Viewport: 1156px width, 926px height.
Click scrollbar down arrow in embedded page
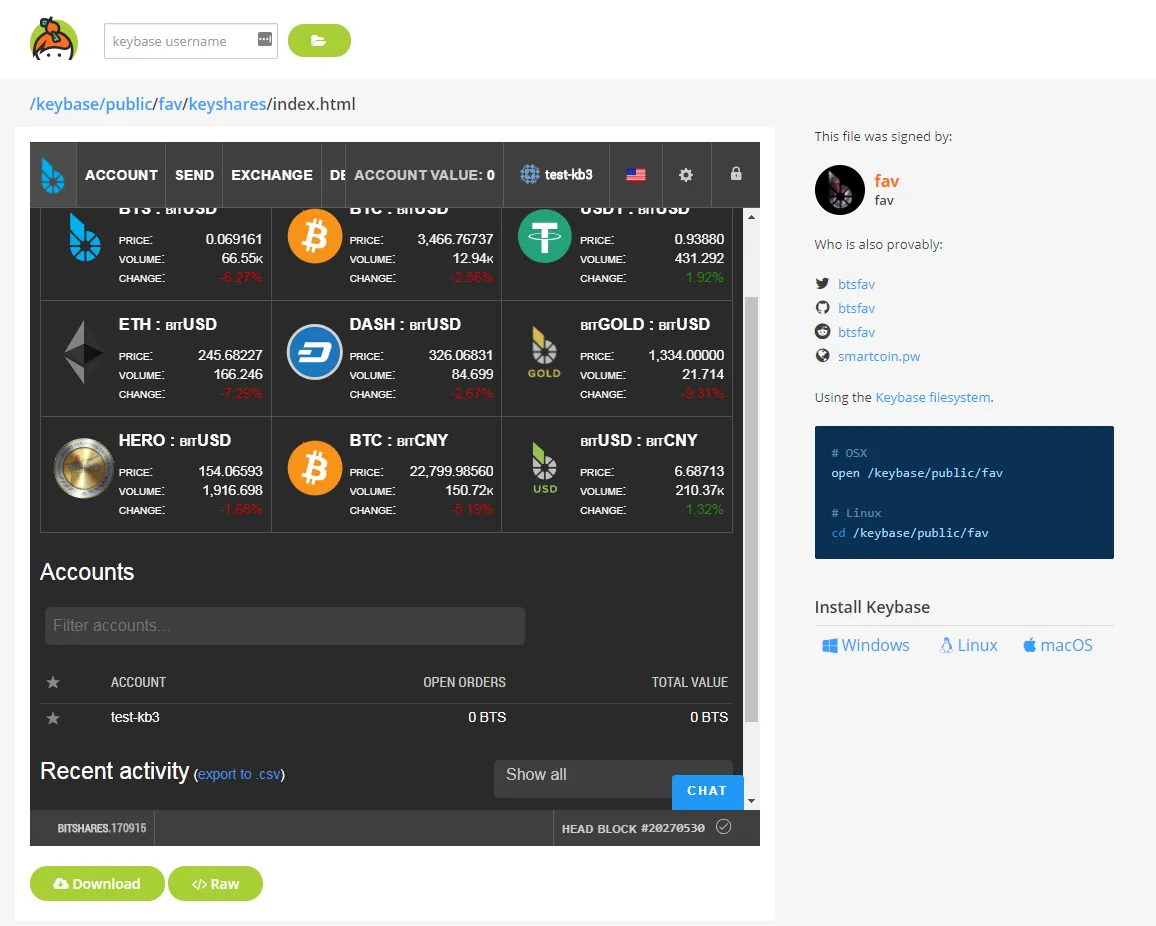tap(751, 801)
